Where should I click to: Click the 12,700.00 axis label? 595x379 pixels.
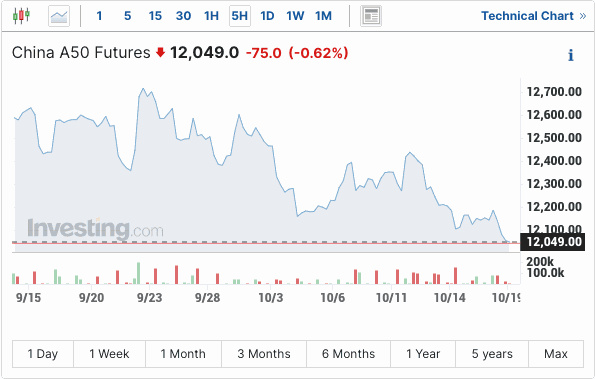click(x=554, y=92)
